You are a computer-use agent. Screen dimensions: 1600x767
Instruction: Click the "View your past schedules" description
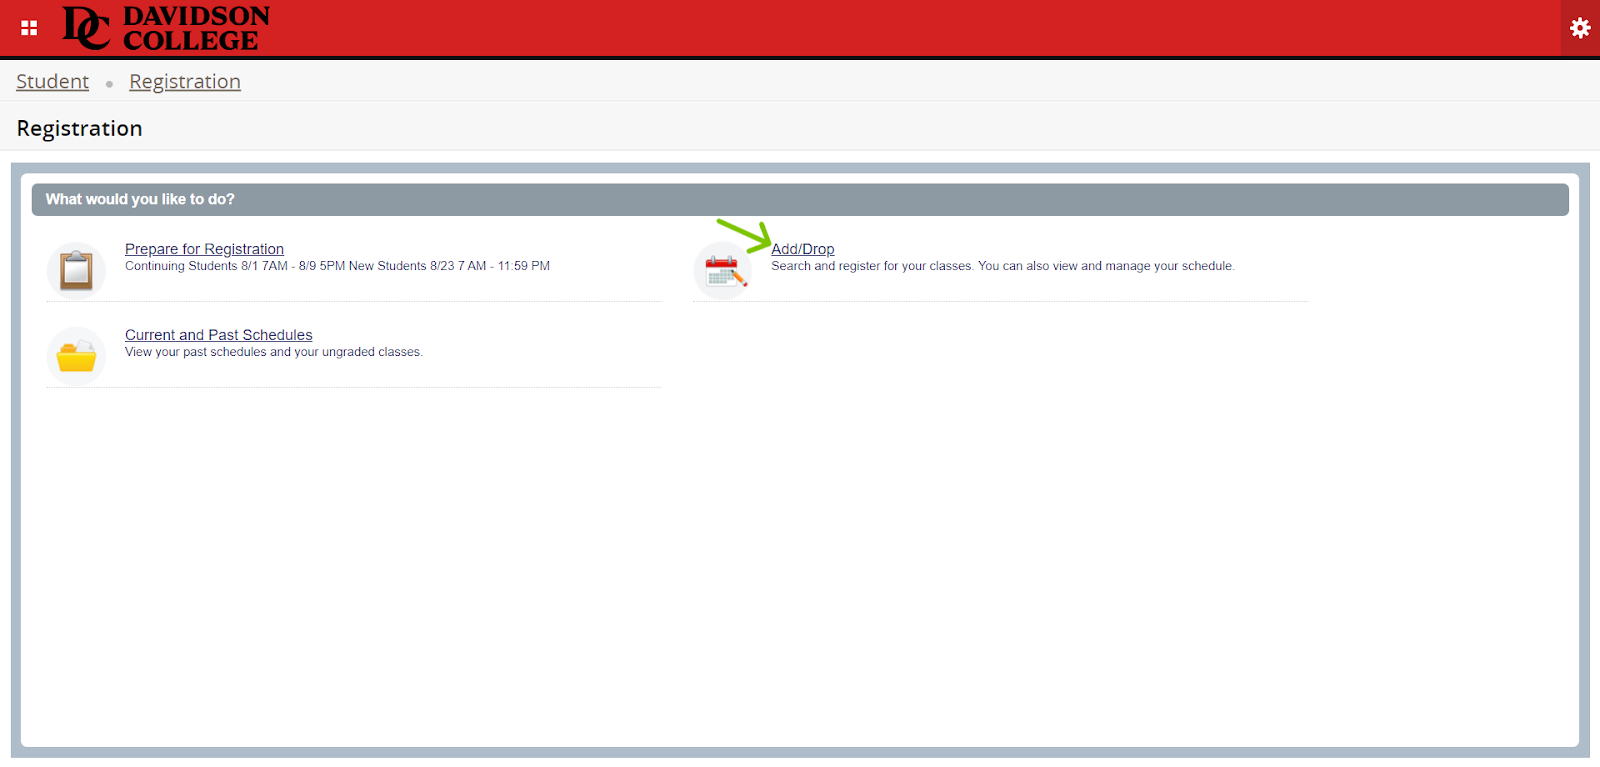point(273,352)
